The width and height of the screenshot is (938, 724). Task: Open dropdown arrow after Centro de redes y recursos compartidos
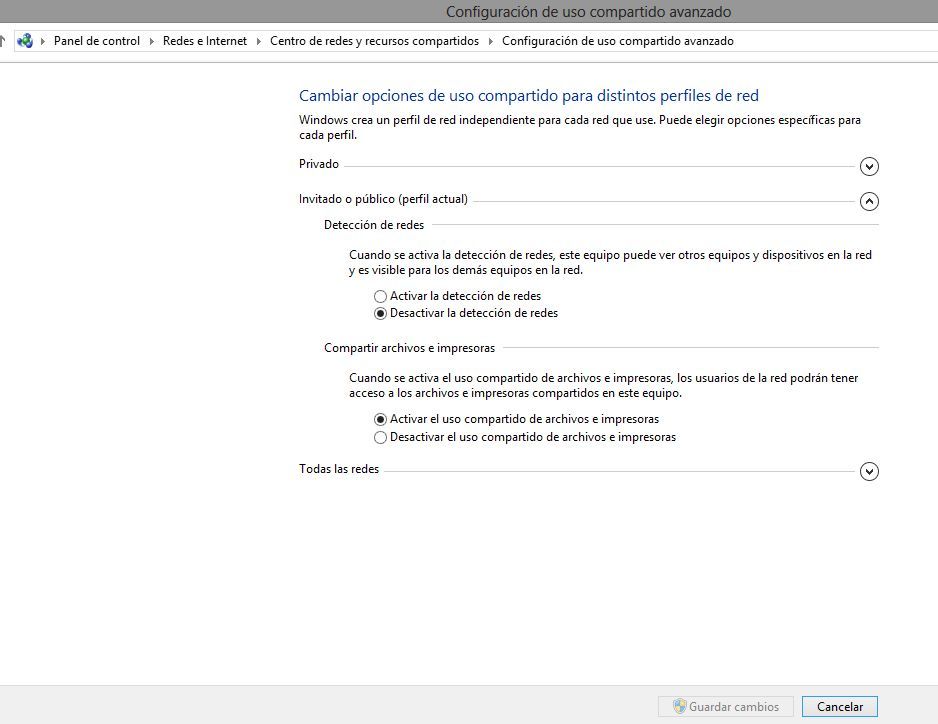pos(491,41)
